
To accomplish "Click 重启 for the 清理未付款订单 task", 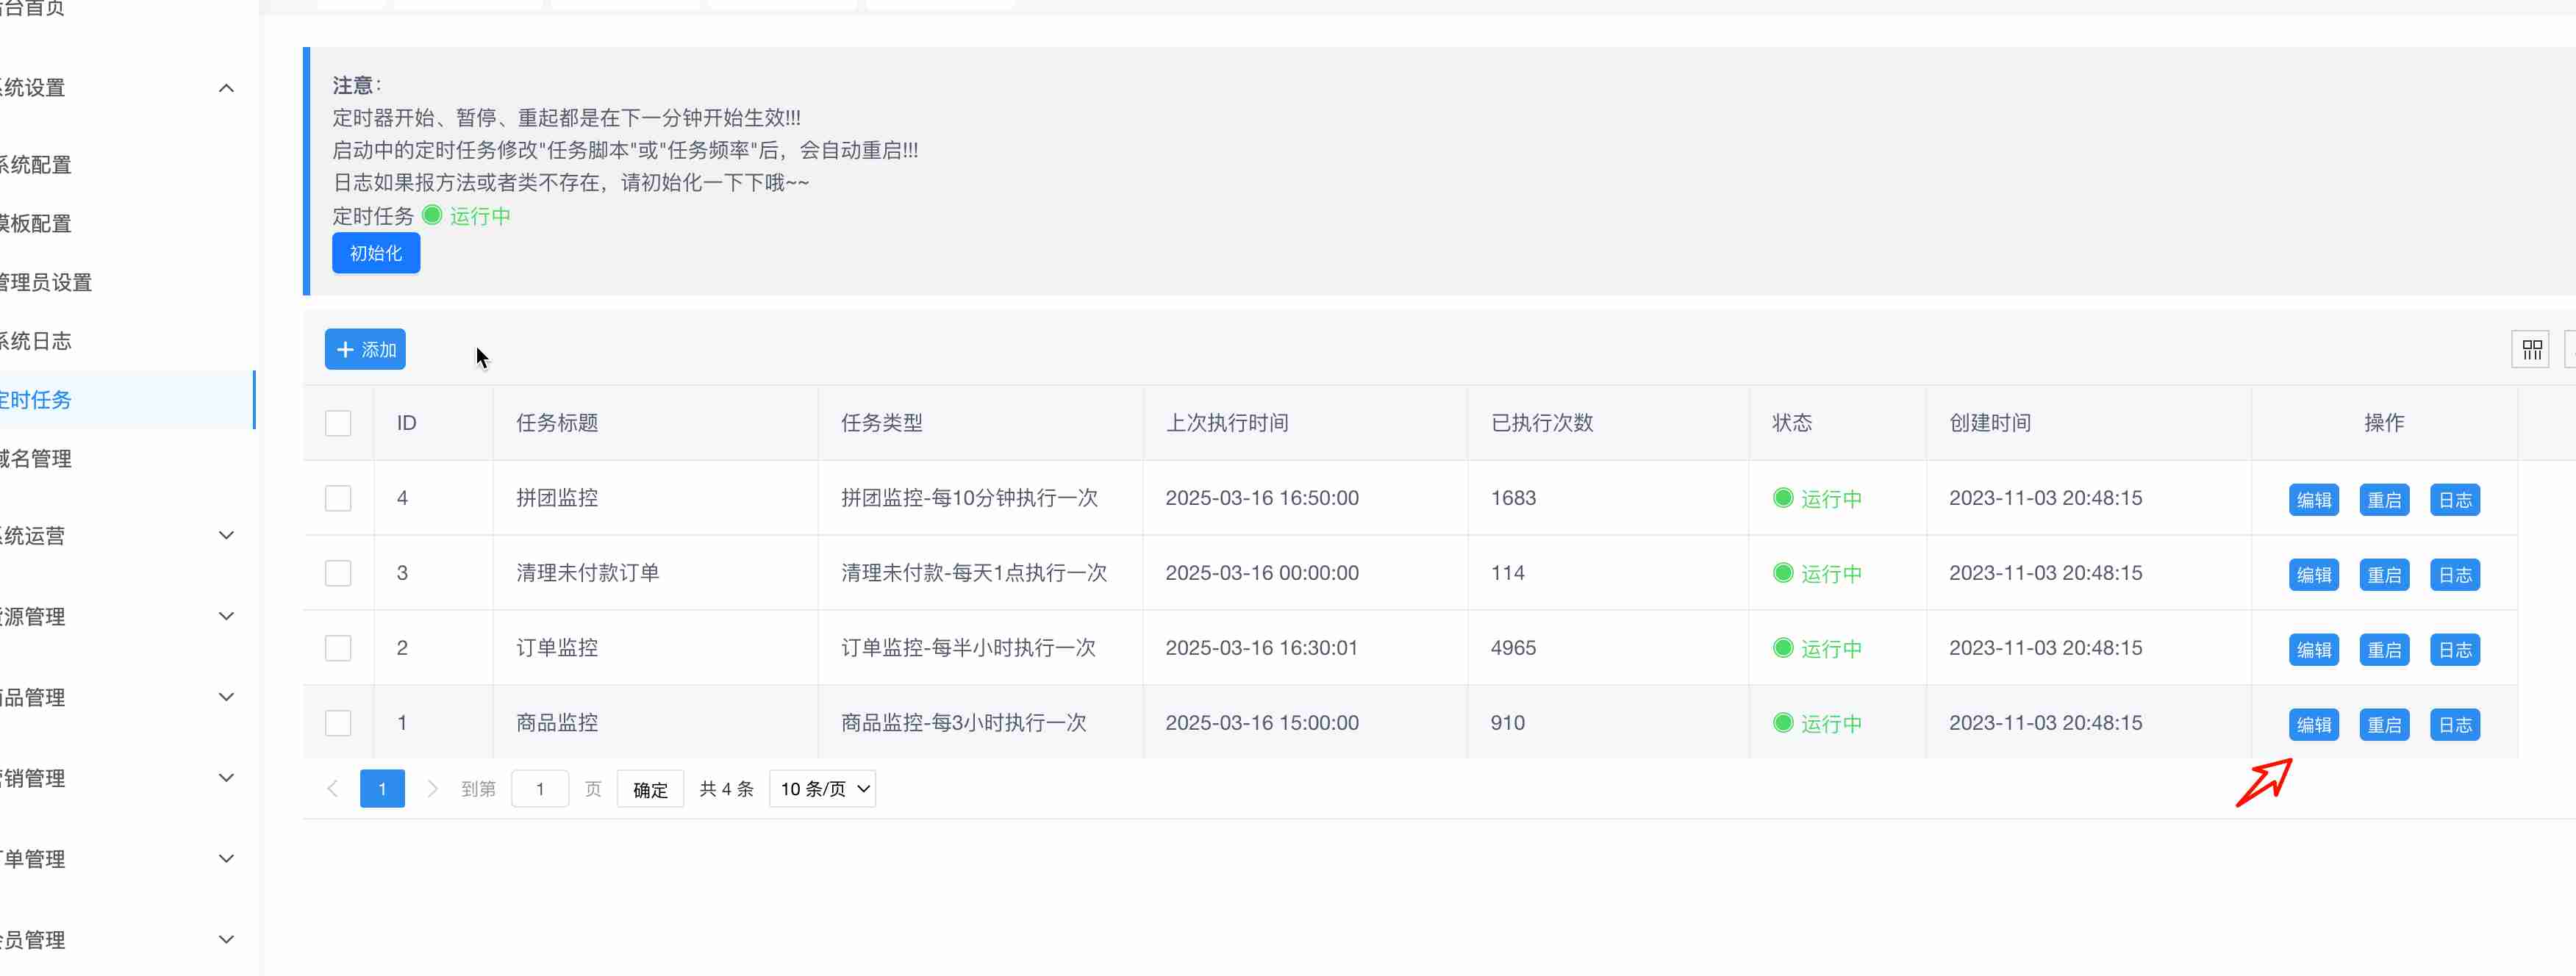I will pos(2384,575).
